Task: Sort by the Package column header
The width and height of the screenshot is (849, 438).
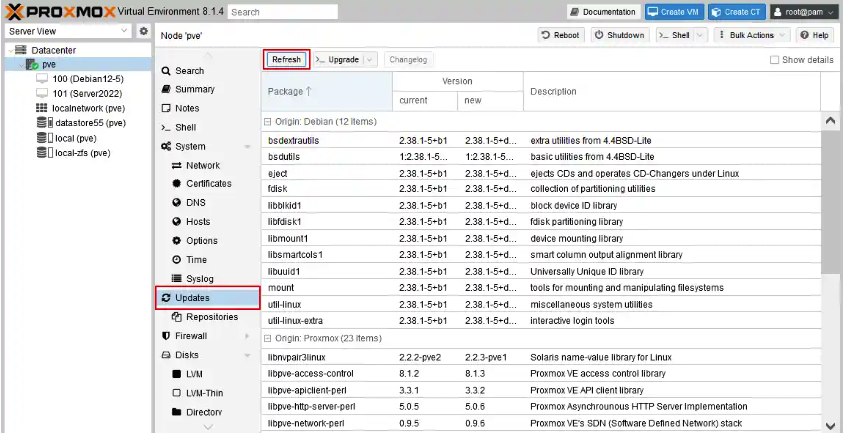Action: (326, 91)
